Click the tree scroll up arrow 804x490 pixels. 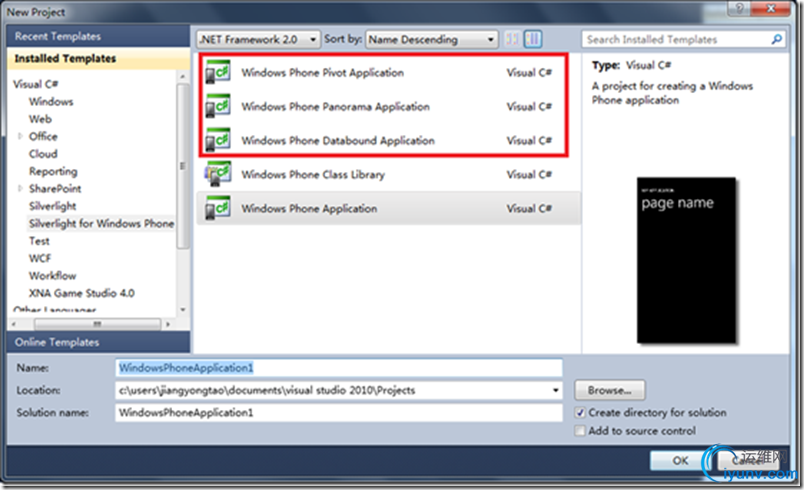coord(183,76)
